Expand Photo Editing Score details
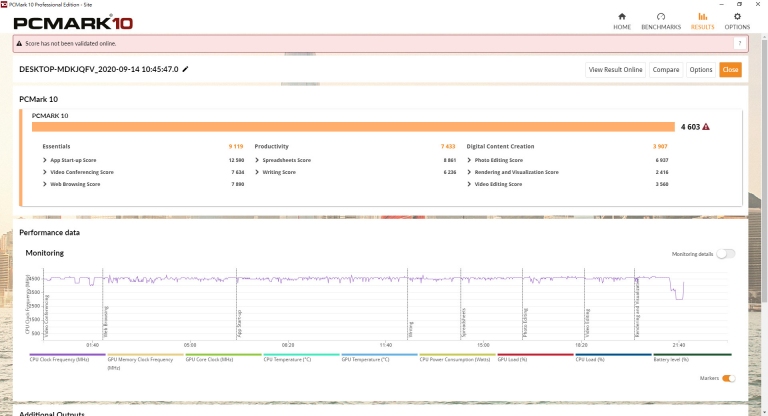 [469, 160]
